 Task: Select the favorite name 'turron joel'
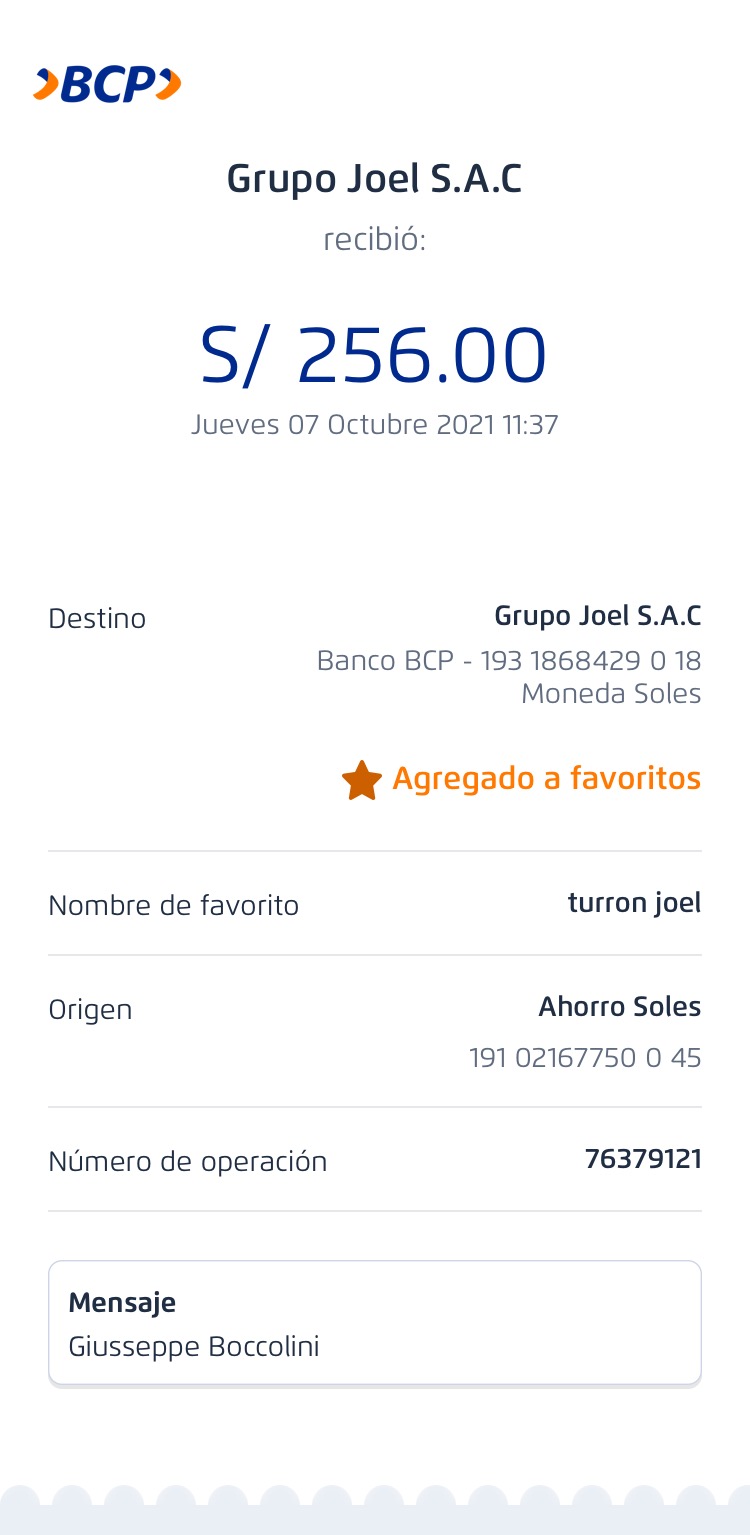(x=634, y=903)
